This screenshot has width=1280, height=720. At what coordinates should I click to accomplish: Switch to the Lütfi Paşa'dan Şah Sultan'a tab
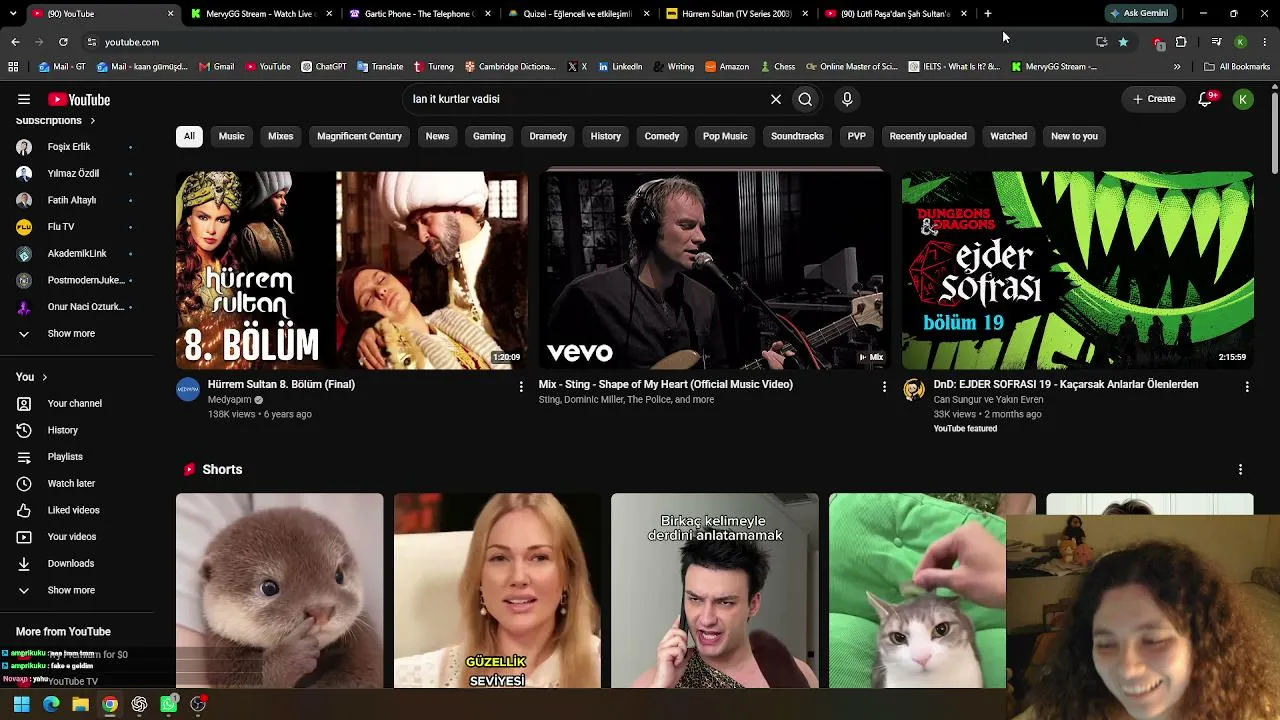[x=895, y=14]
